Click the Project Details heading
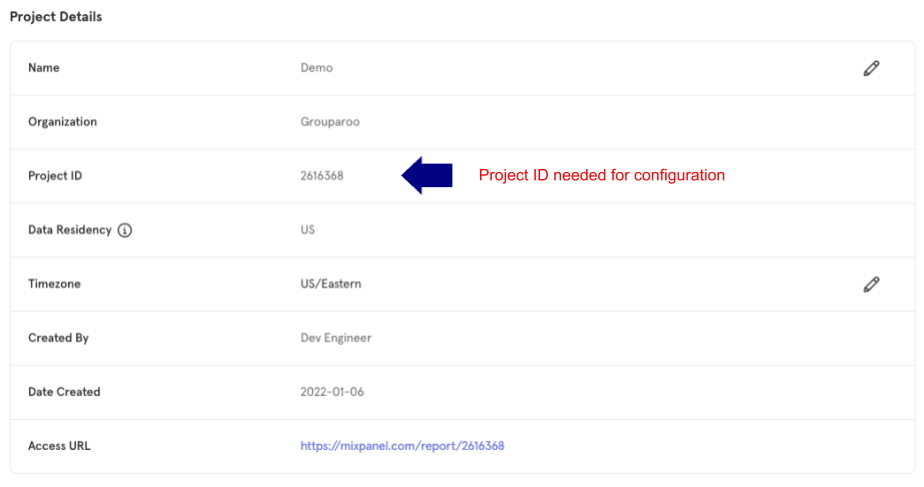924x487 pixels. click(x=56, y=17)
